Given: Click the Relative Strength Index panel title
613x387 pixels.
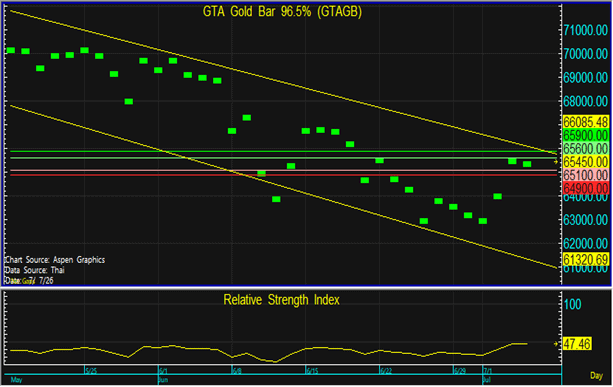Looking at the screenshot, I should pos(281,300).
